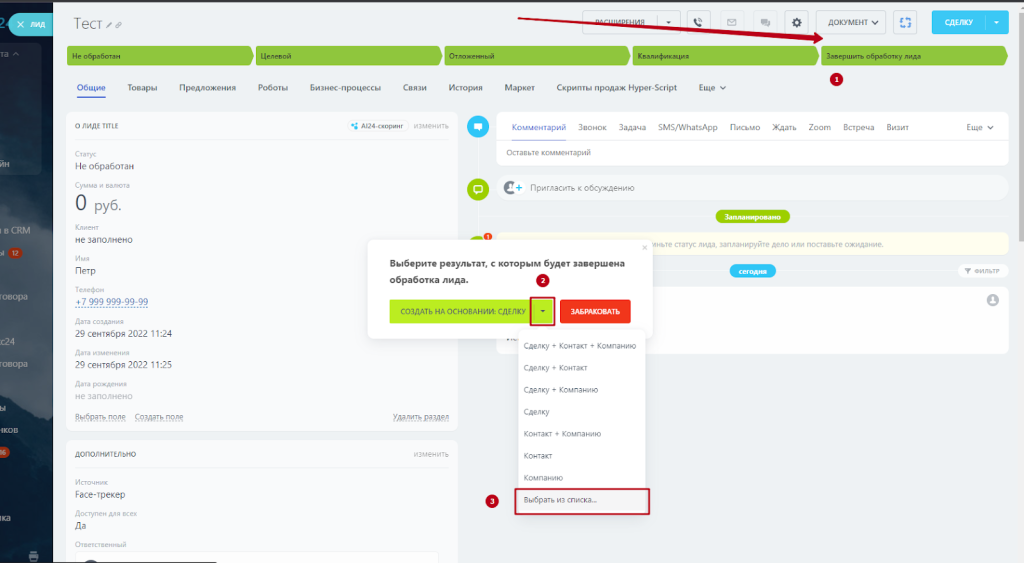Switch to the Товары tab
This screenshot has width=1024, height=563.
(x=142, y=88)
